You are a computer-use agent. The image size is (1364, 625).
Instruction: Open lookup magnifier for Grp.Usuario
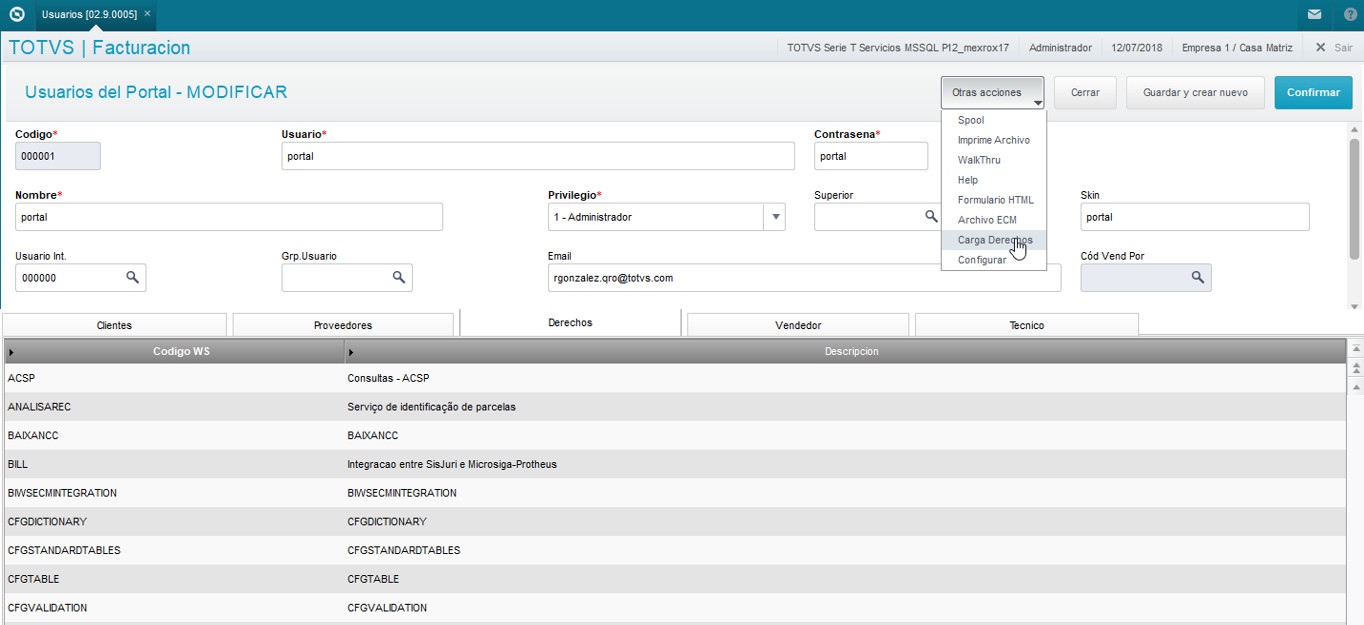tap(398, 277)
